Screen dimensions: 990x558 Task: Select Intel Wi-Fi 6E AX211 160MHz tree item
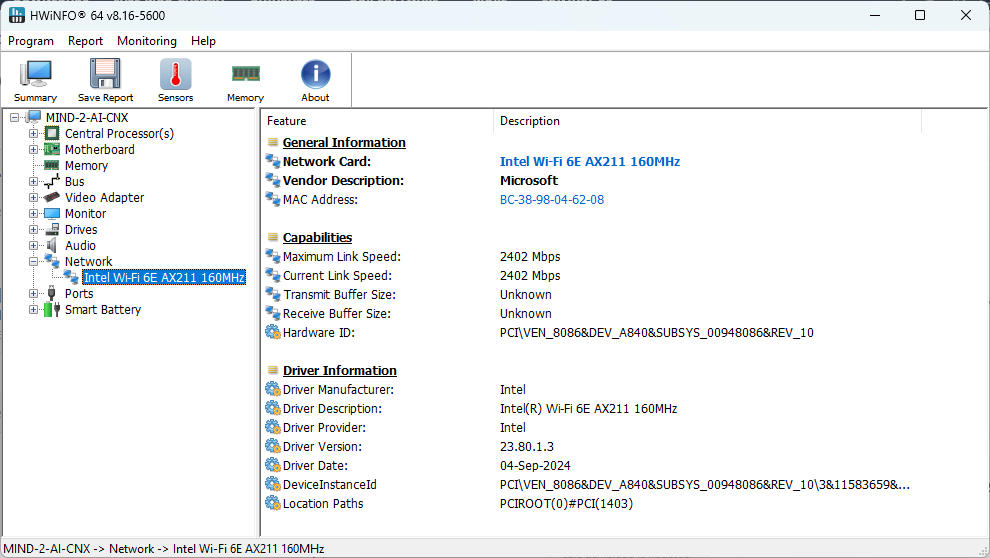click(164, 278)
